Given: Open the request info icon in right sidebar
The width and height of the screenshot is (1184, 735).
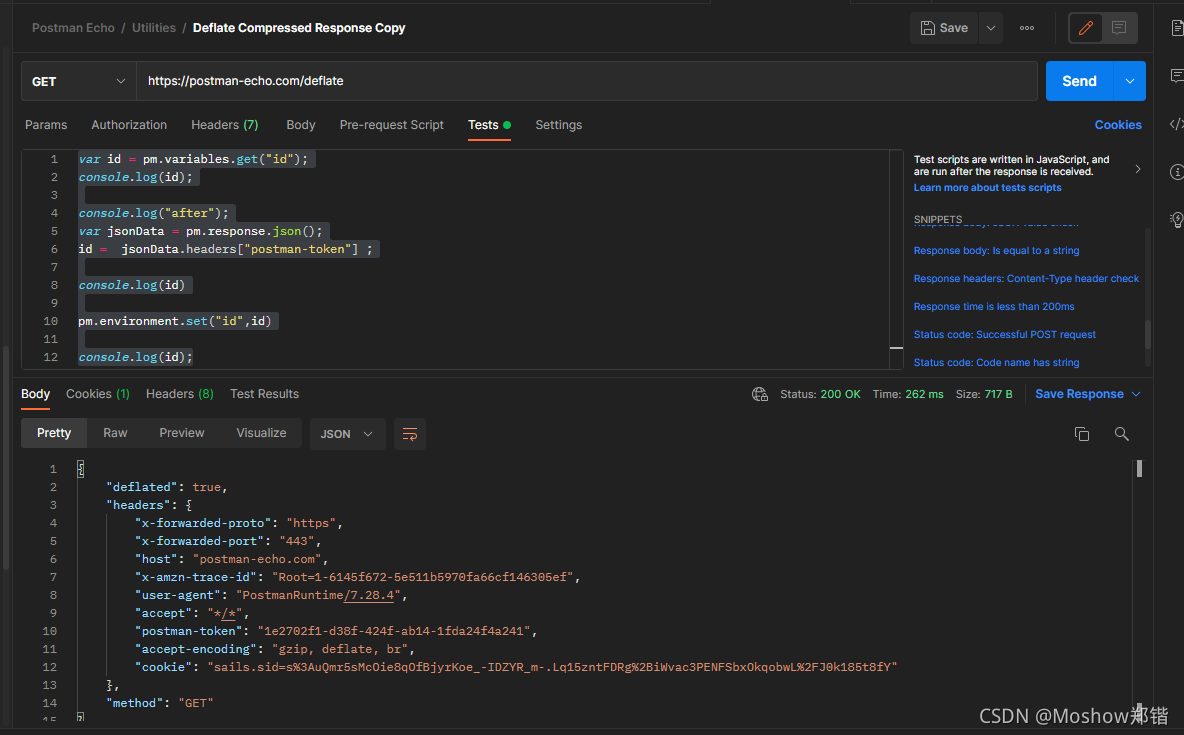Looking at the screenshot, I should 1176,172.
